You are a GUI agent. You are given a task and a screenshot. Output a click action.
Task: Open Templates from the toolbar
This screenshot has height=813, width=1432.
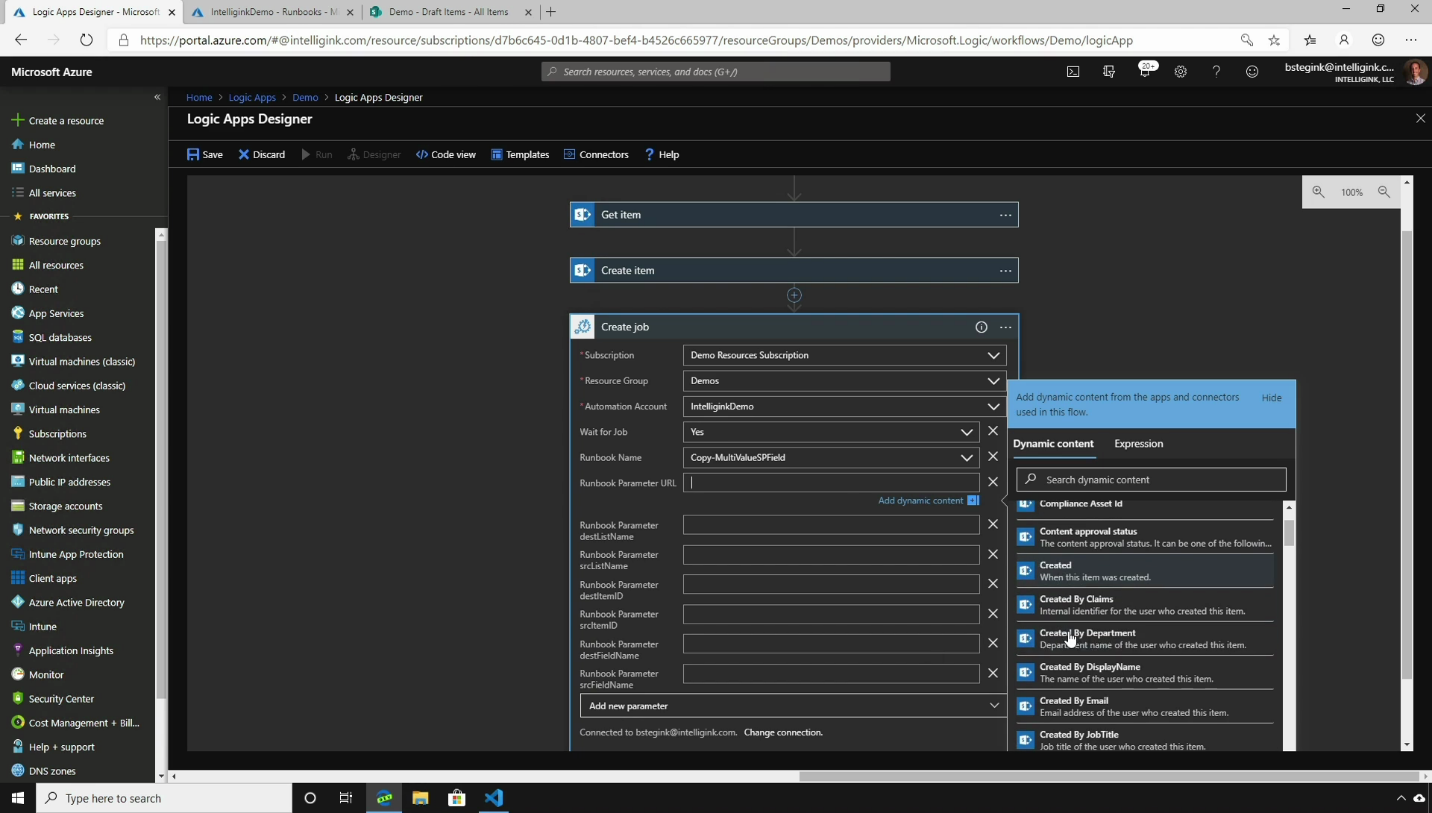pyautogui.click(x=520, y=155)
